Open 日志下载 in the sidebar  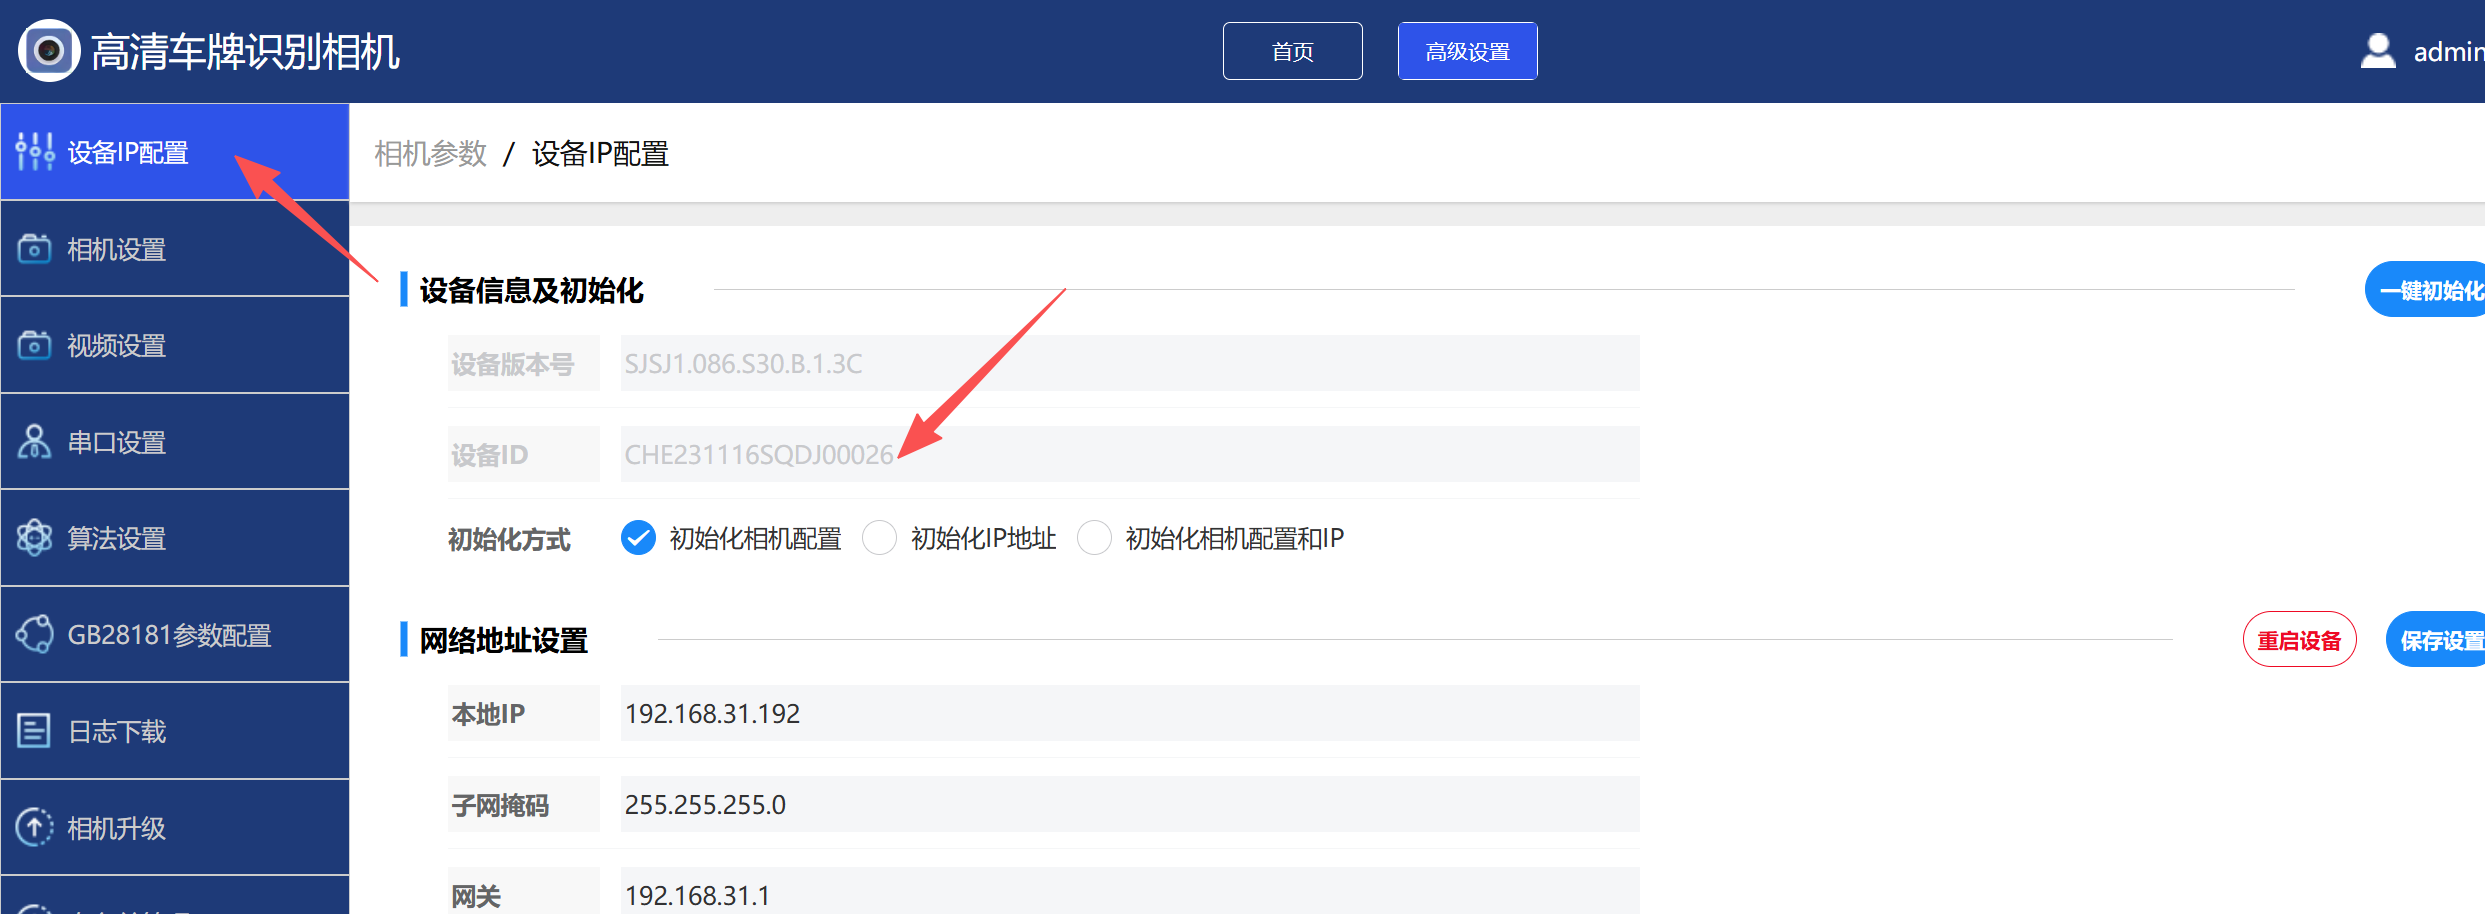(175, 731)
